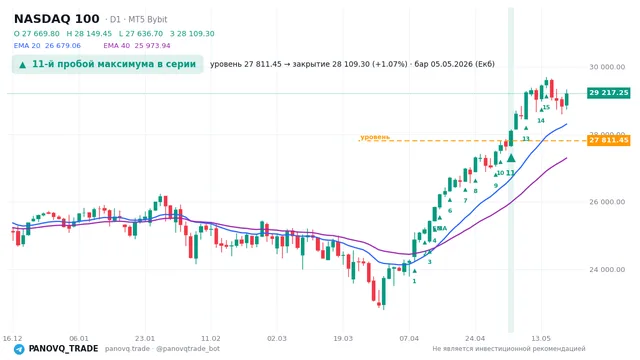Image resolution: width=640 pixels, height=360 pixels.
Task: Click the 30 000.00 price axis label
Action: point(607,67)
